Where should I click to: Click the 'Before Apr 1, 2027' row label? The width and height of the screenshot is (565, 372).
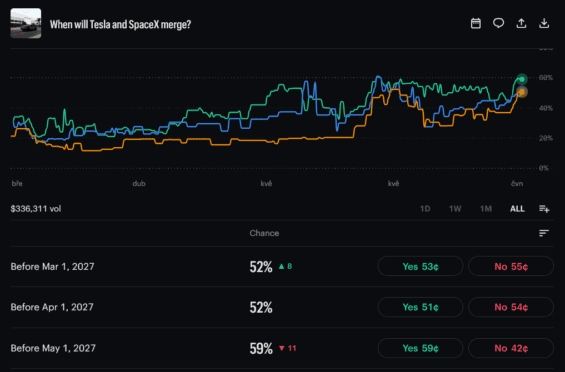[x=52, y=307]
